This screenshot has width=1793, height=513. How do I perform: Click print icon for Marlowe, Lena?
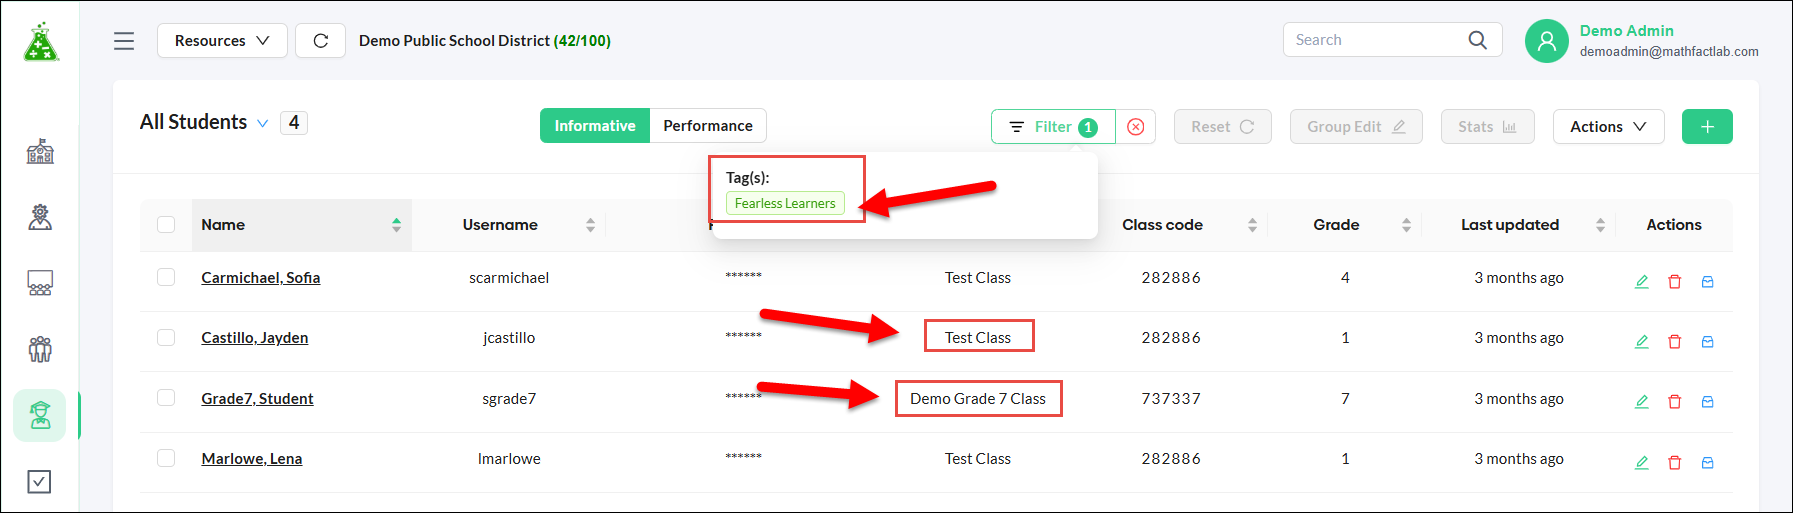(1708, 463)
